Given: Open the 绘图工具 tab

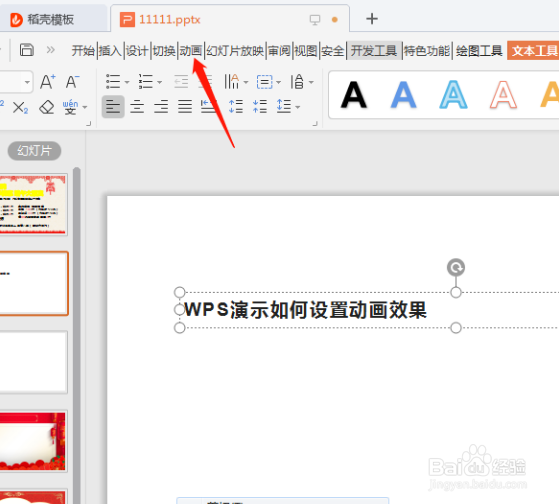Looking at the screenshot, I should click(x=479, y=51).
